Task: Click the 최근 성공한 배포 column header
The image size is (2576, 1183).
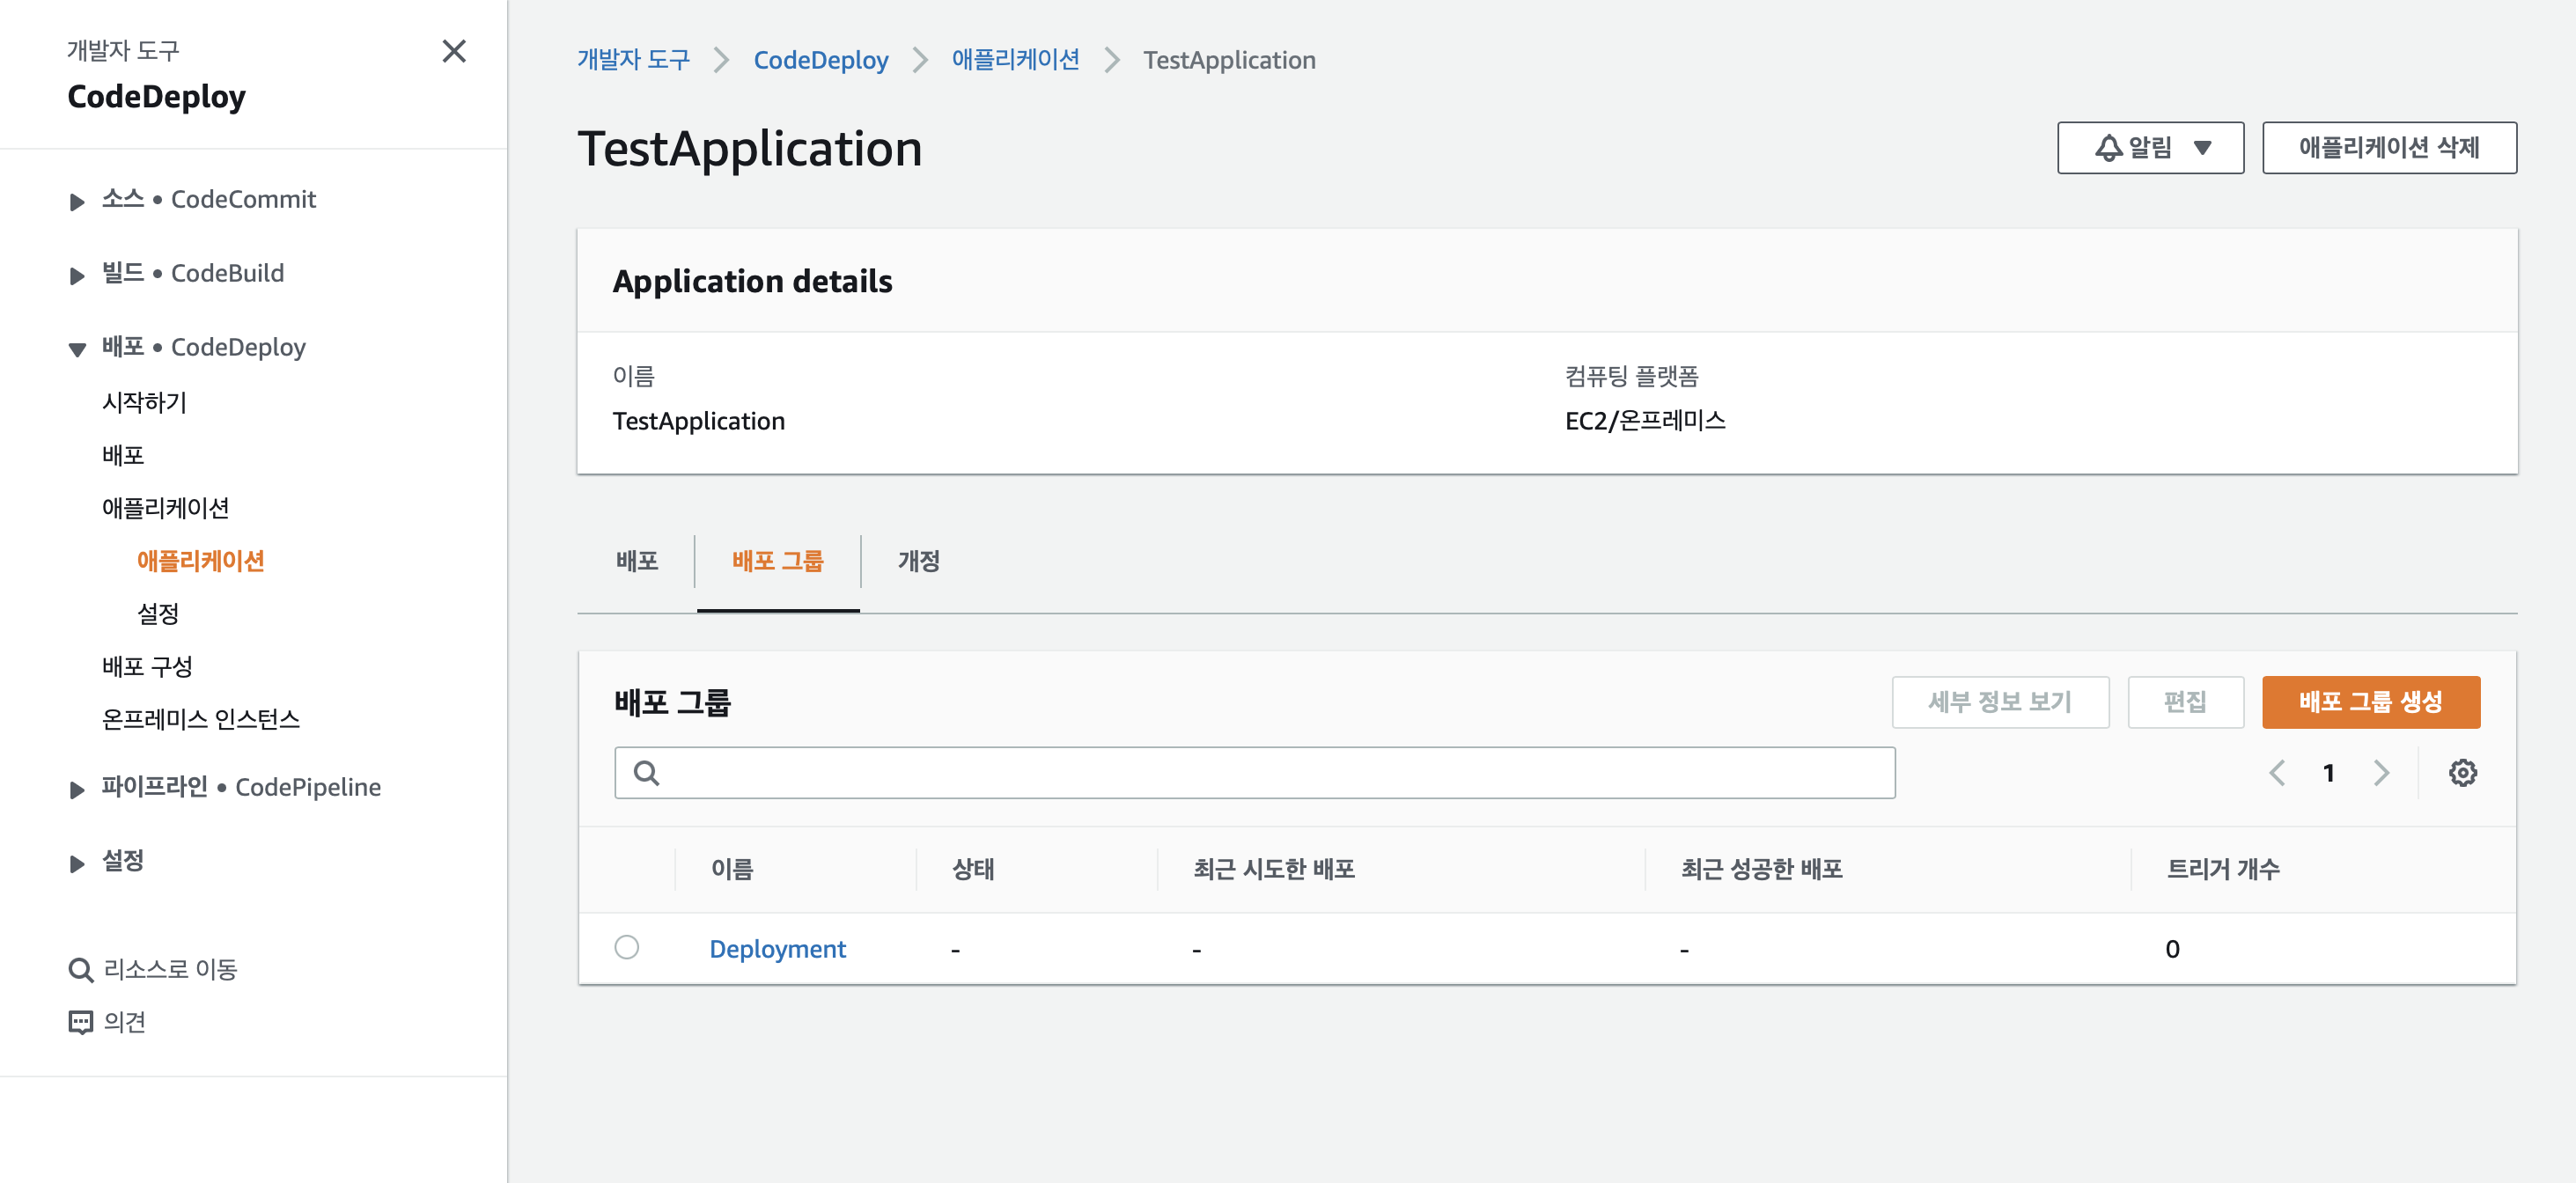Action: point(1761,869)
